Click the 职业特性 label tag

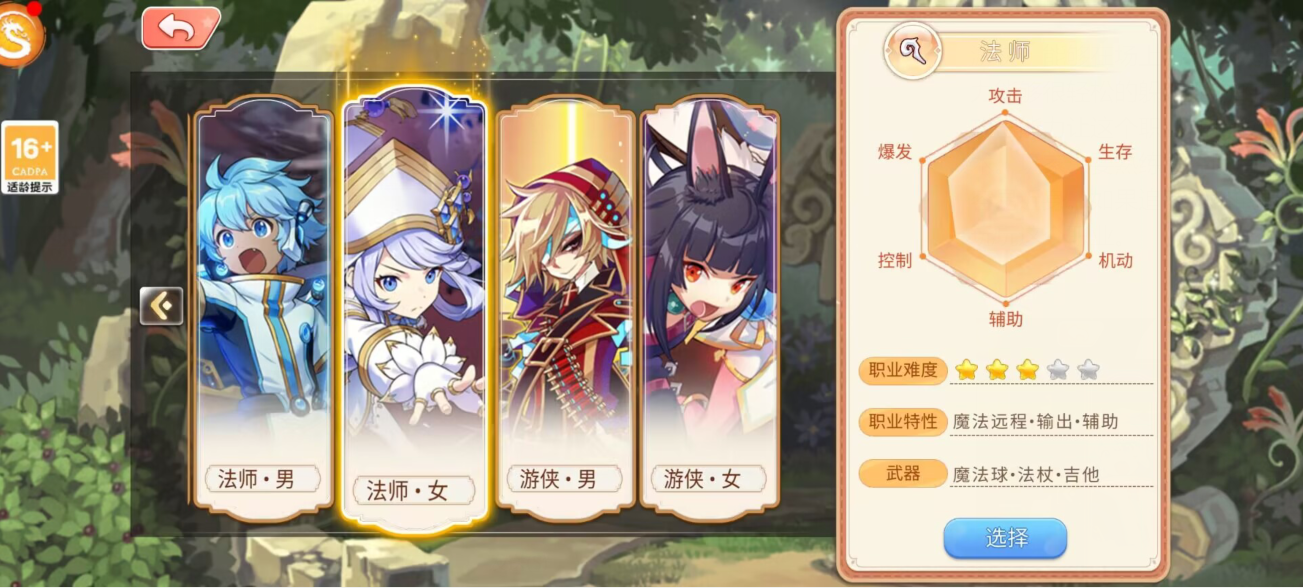903,422
